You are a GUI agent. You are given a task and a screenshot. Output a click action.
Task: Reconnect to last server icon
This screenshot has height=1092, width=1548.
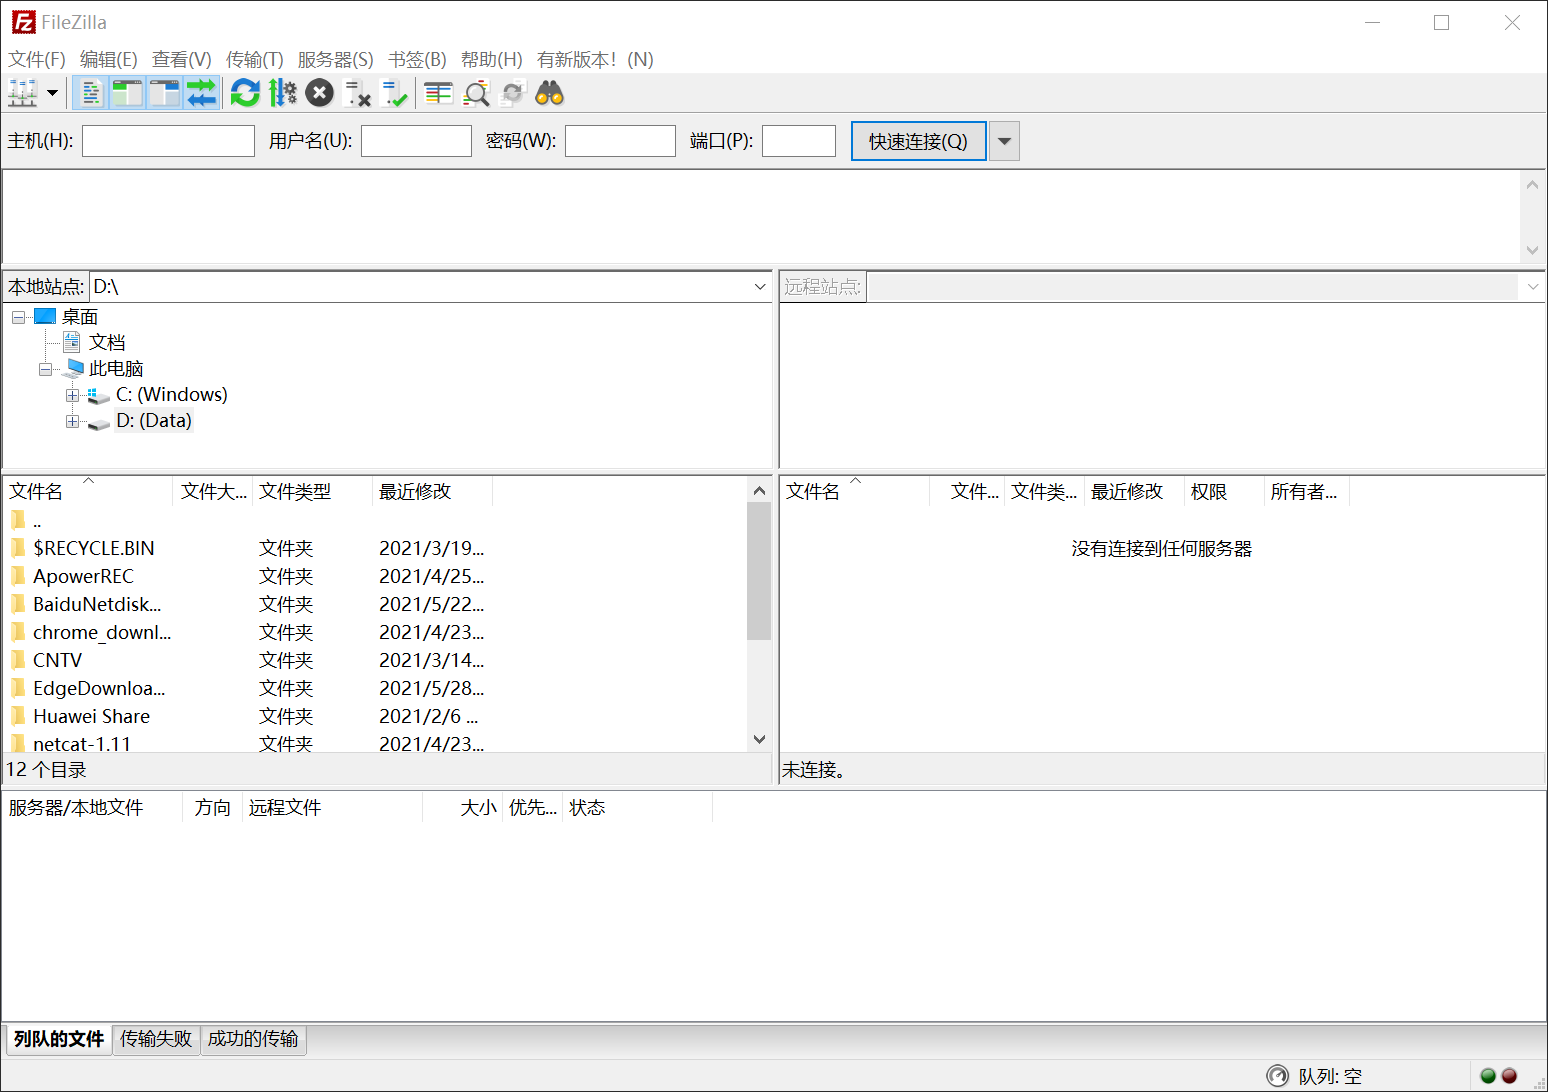394,93
